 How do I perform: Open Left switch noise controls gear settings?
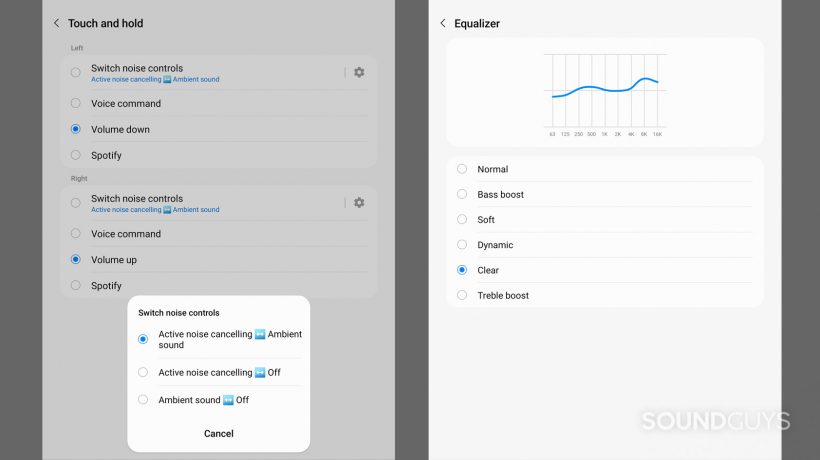[x=359, y=72]
